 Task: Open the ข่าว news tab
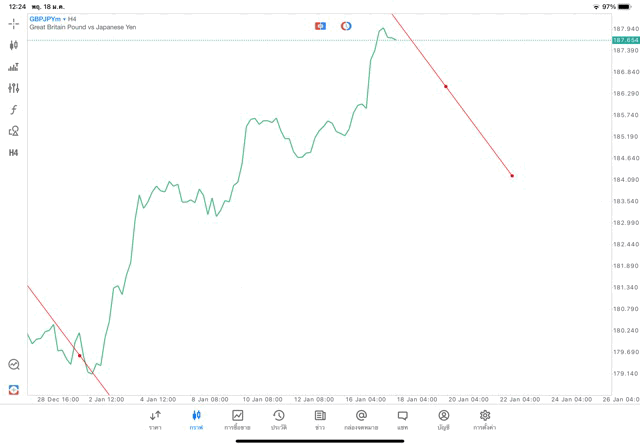[x=320, y=420]
